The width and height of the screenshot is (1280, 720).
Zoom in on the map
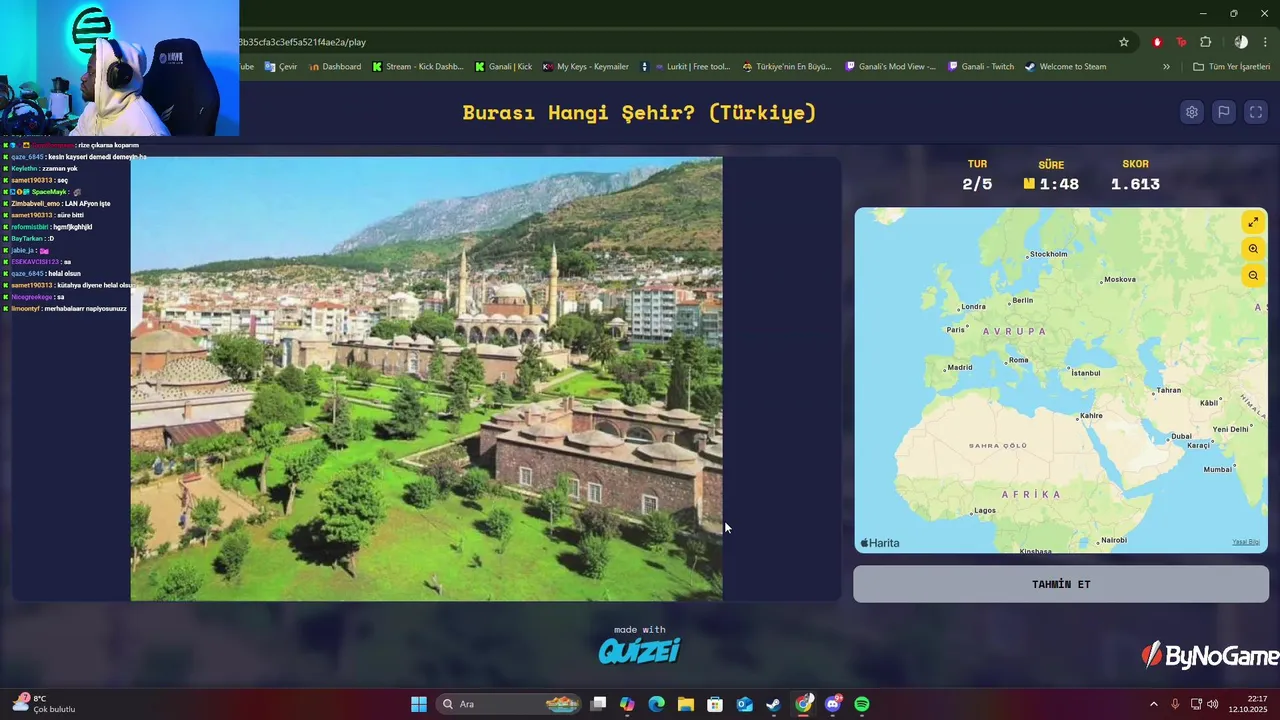point(1253,249)
